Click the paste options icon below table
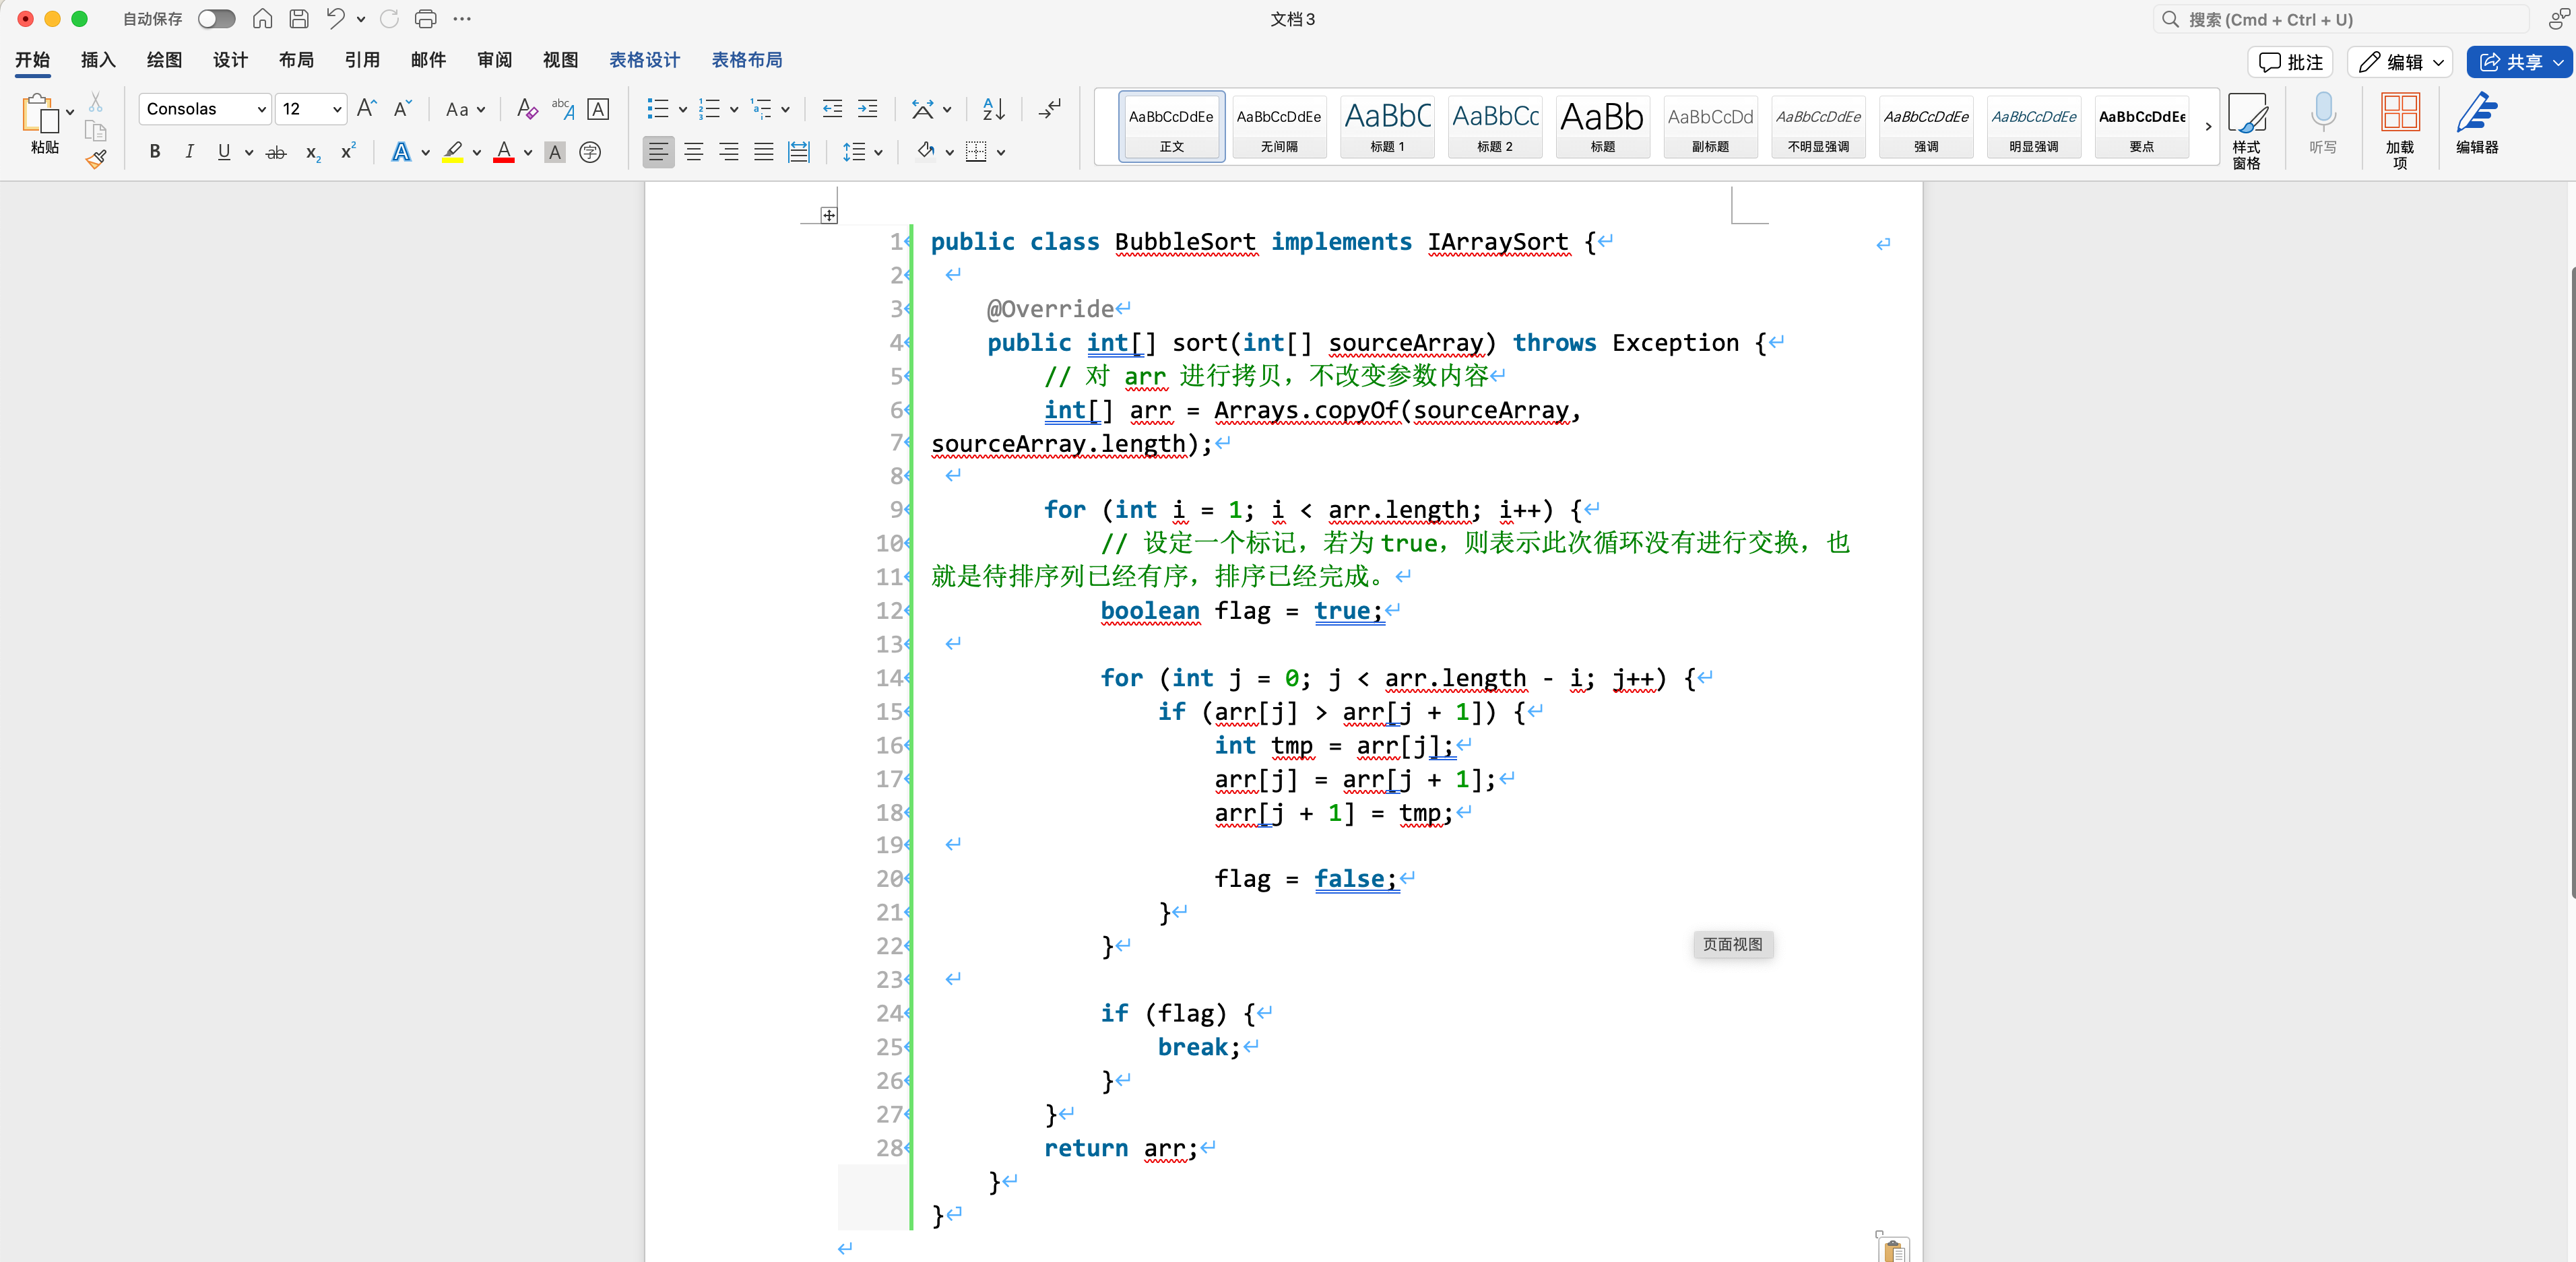 tap(1893, 1249)
